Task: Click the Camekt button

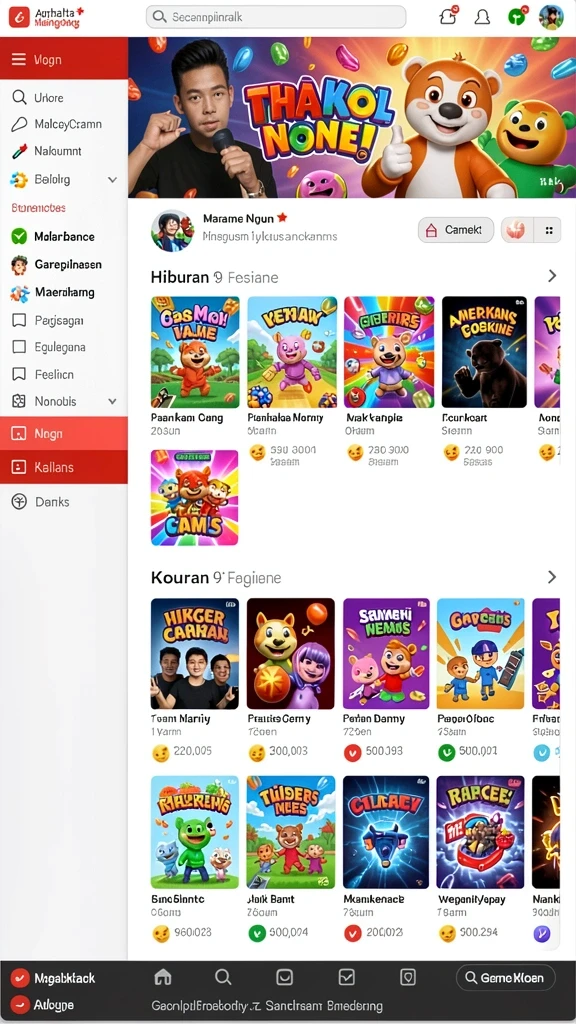Action: pyautogui.click(x=456, y=230)
